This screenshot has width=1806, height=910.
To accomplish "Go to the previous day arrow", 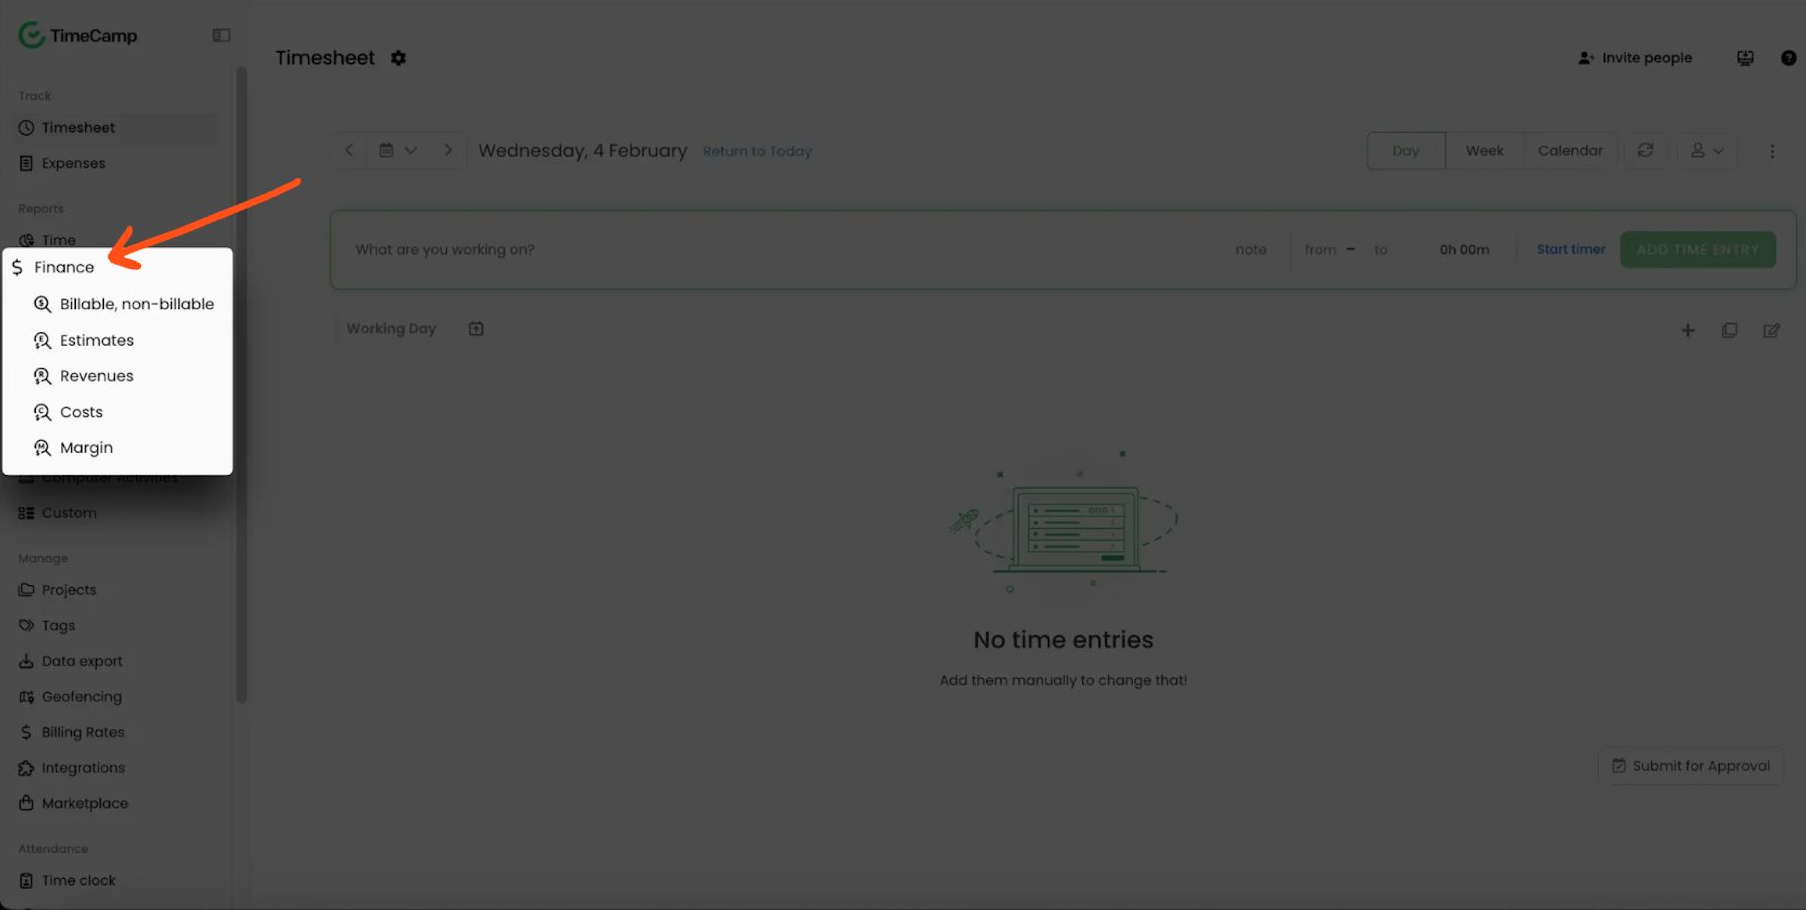I will coord(349,150).
